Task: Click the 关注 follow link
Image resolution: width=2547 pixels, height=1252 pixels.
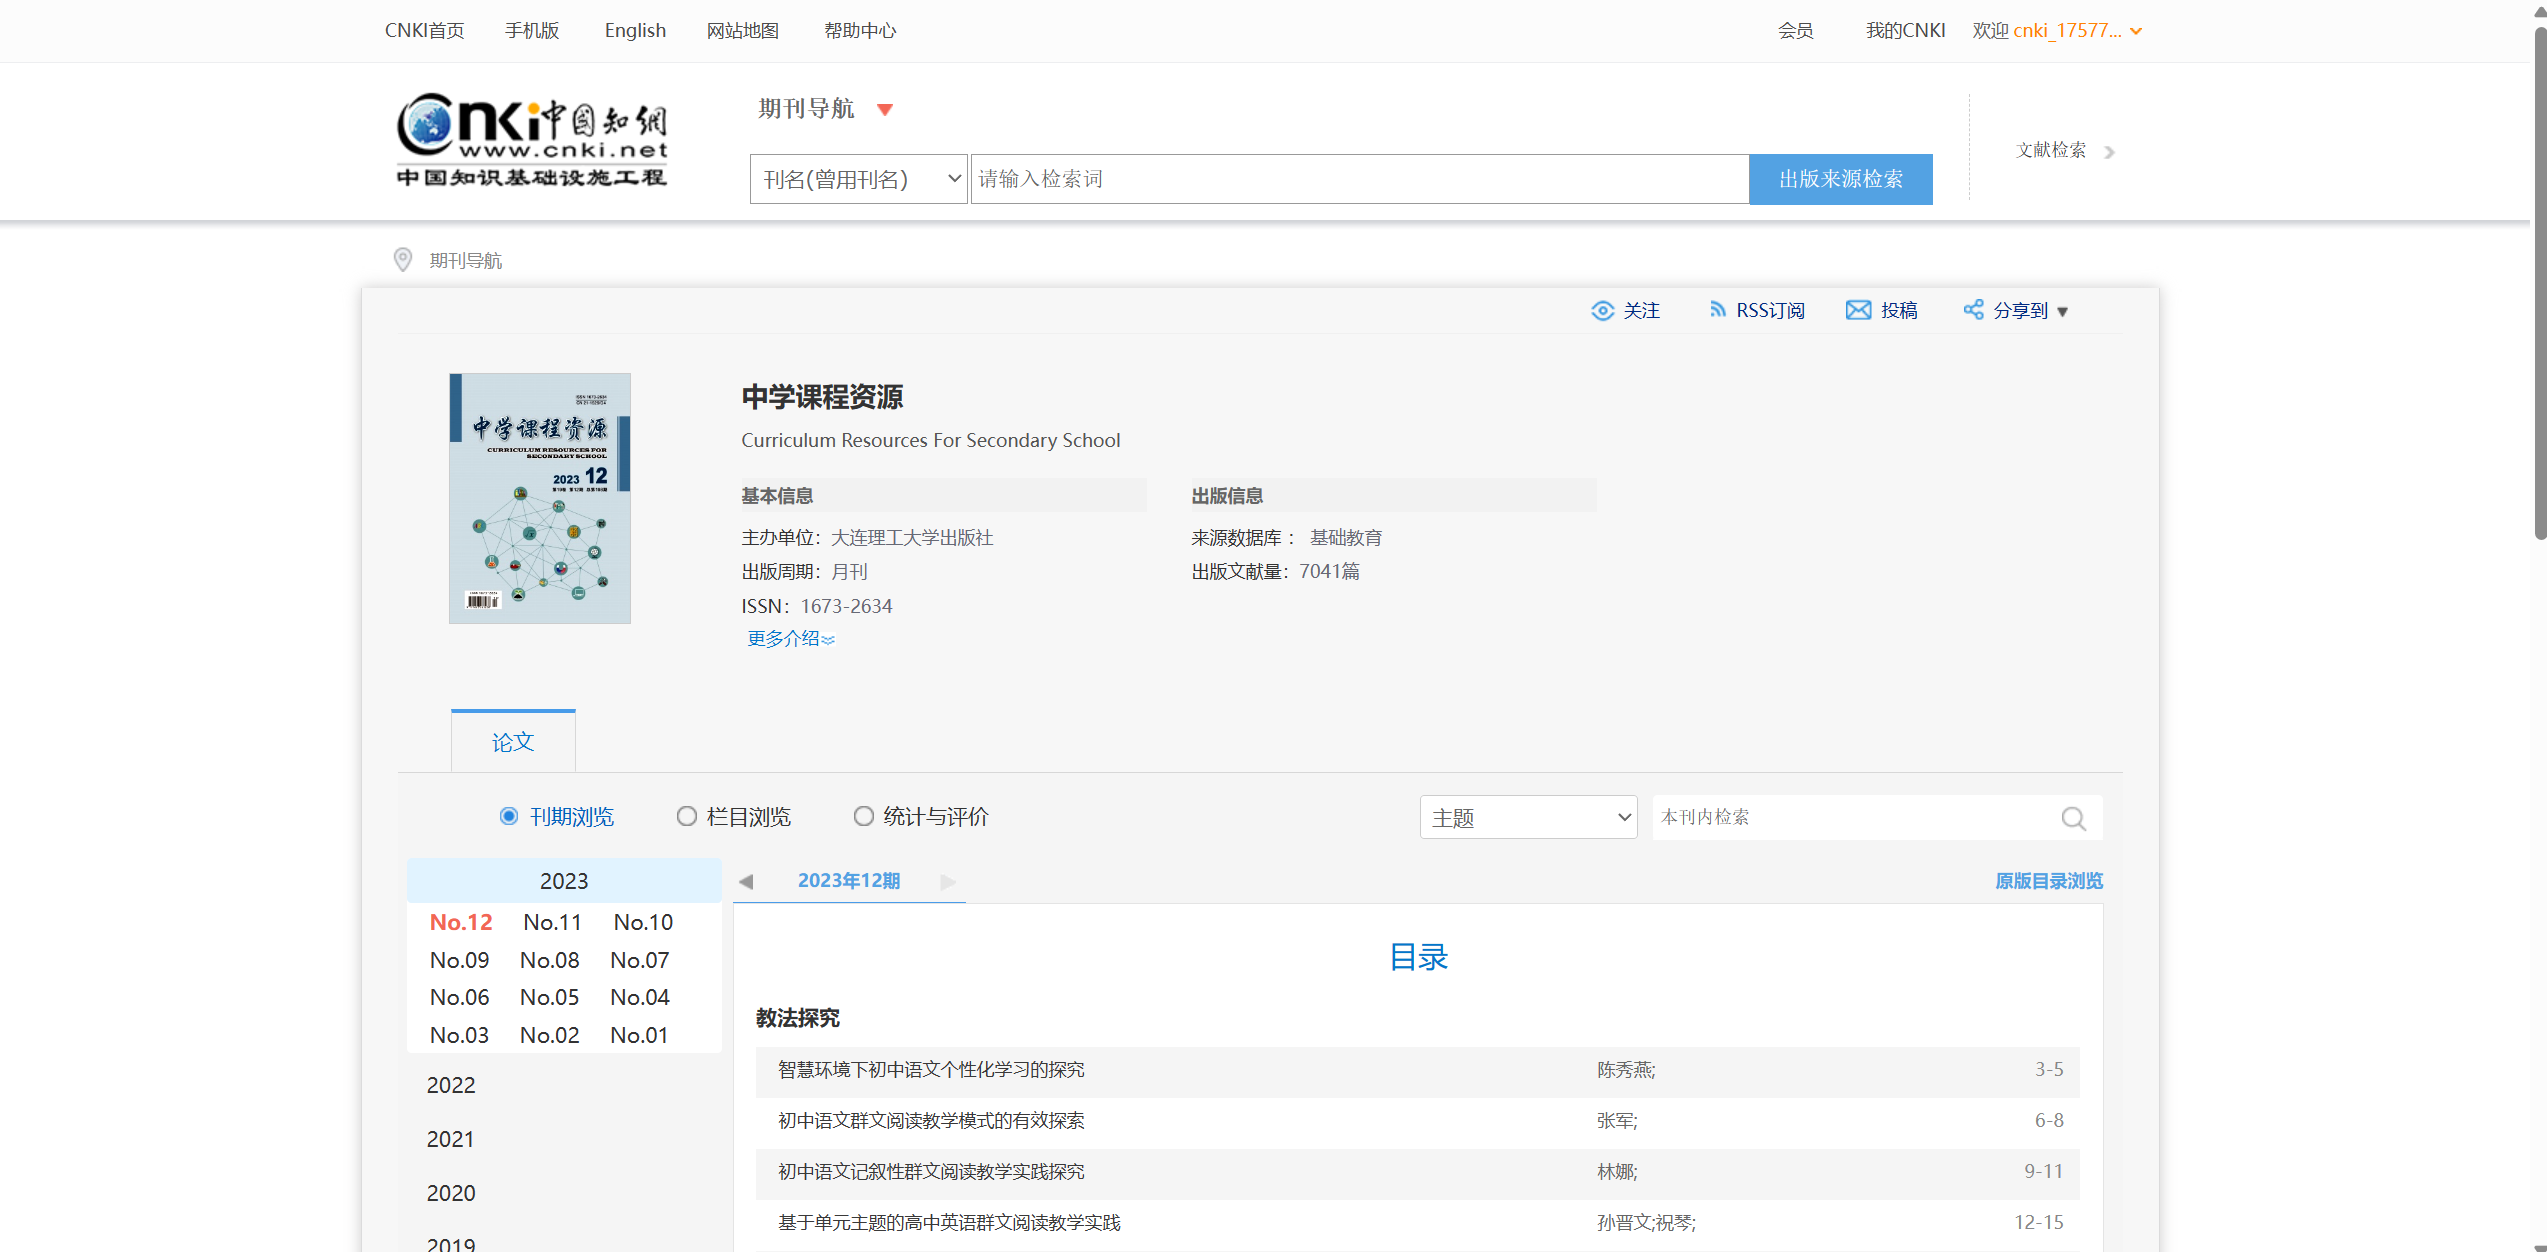Action: (x=1642, y=311)
